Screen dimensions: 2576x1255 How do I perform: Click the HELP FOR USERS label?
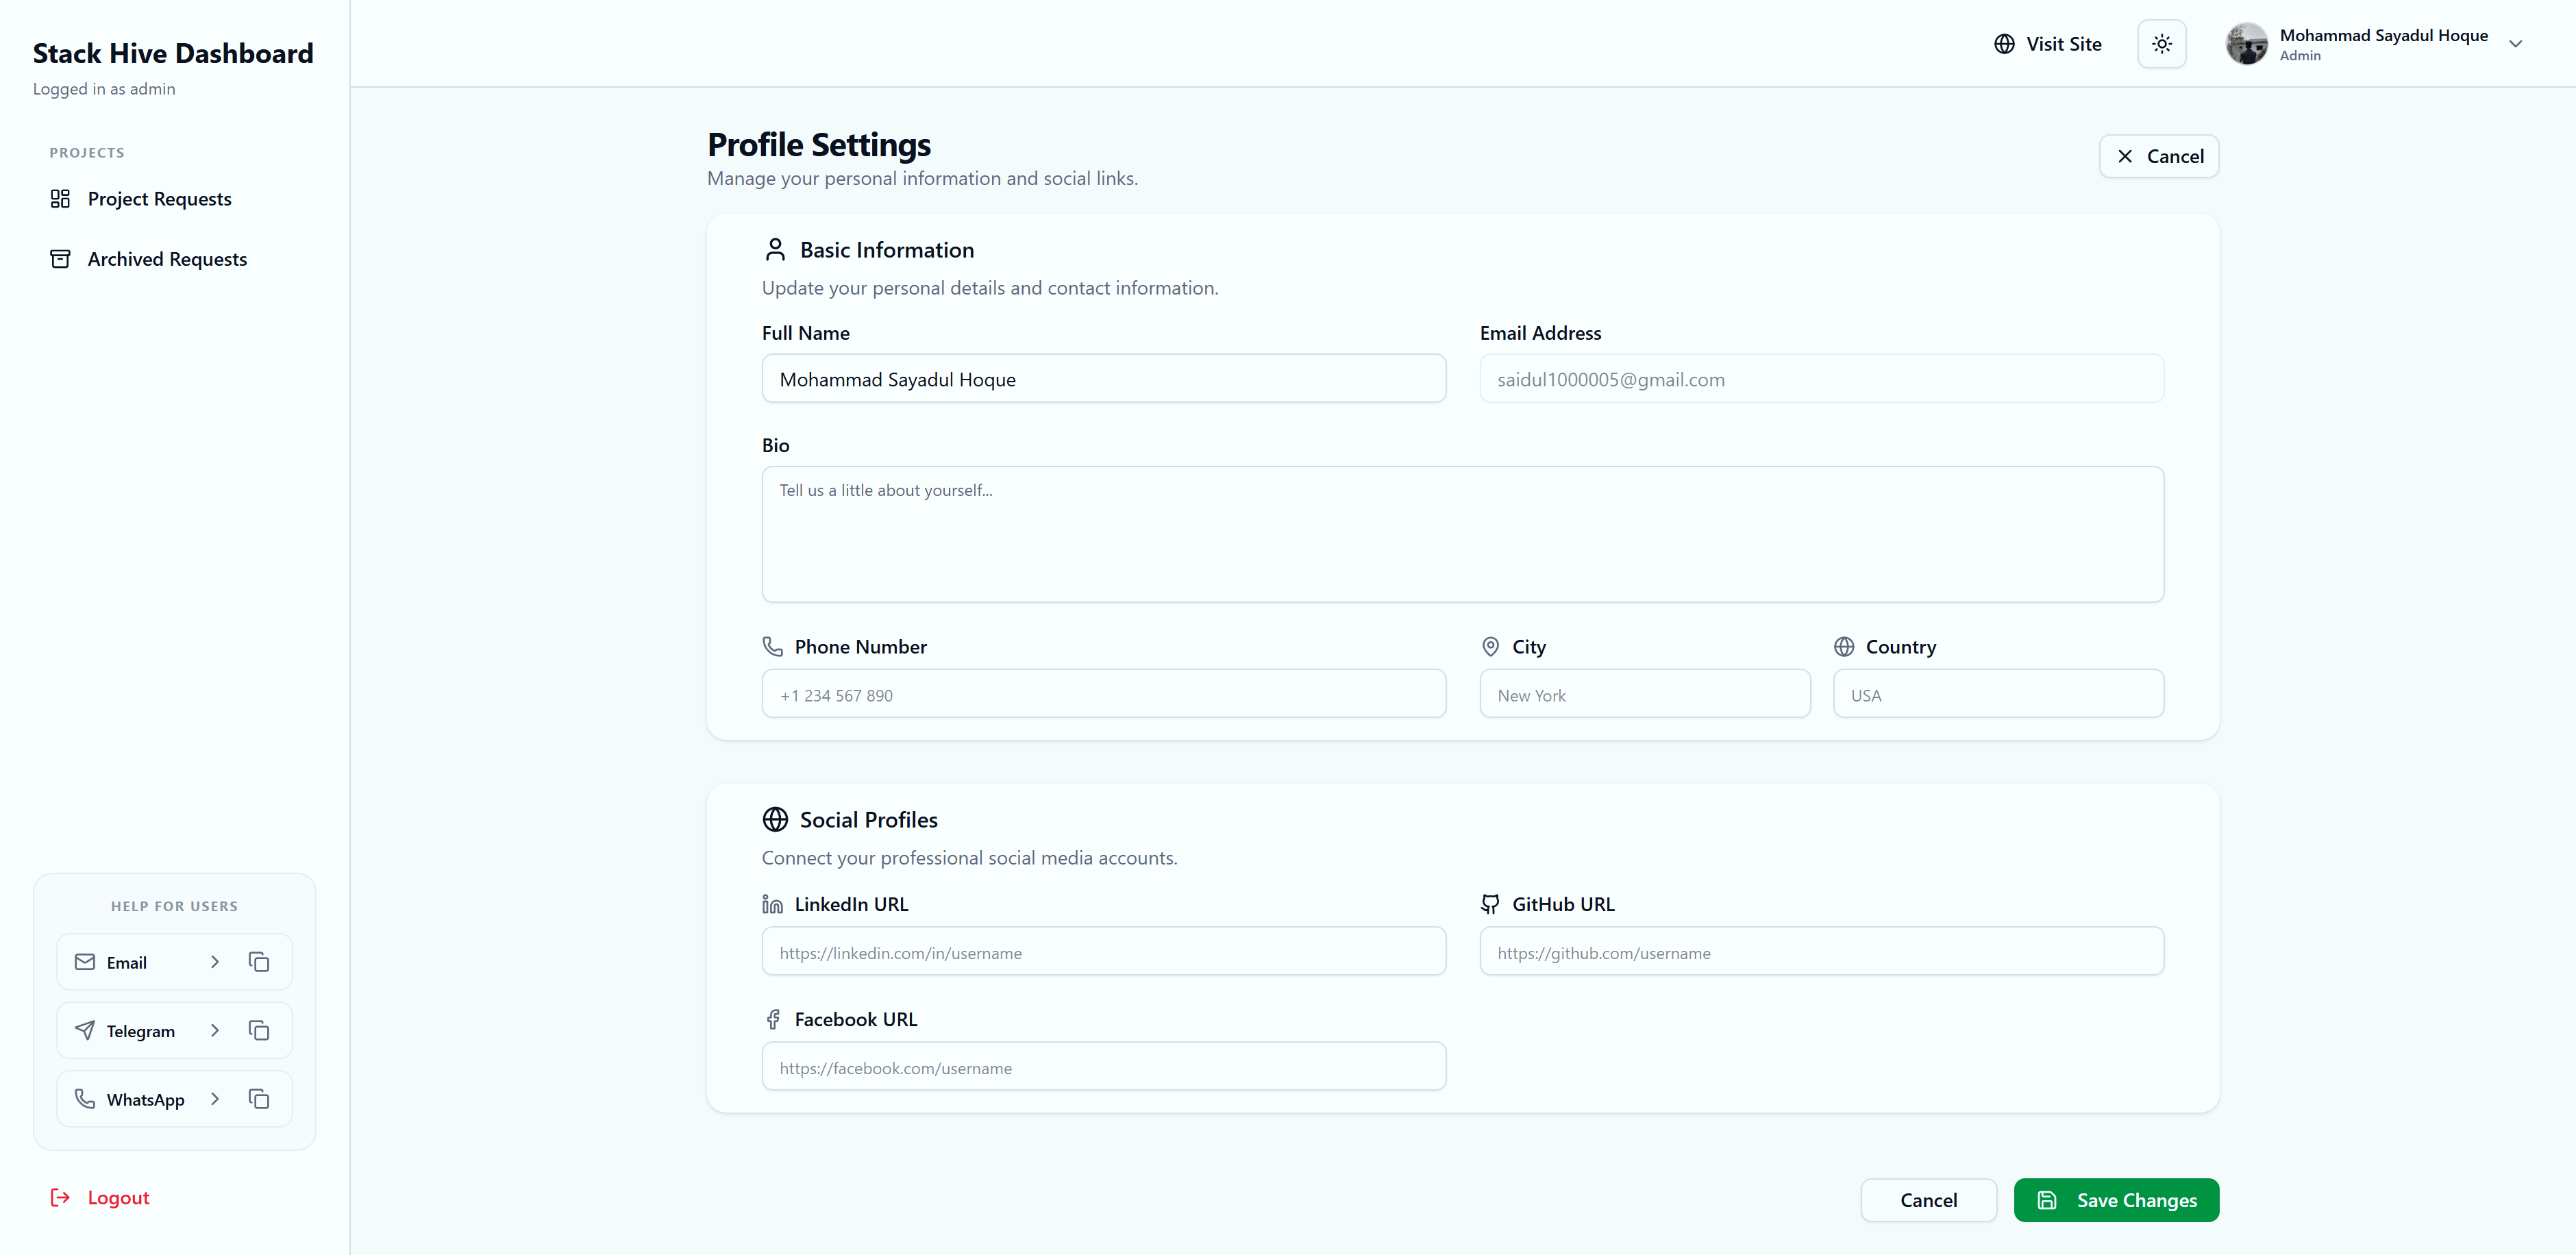(174, 906)
